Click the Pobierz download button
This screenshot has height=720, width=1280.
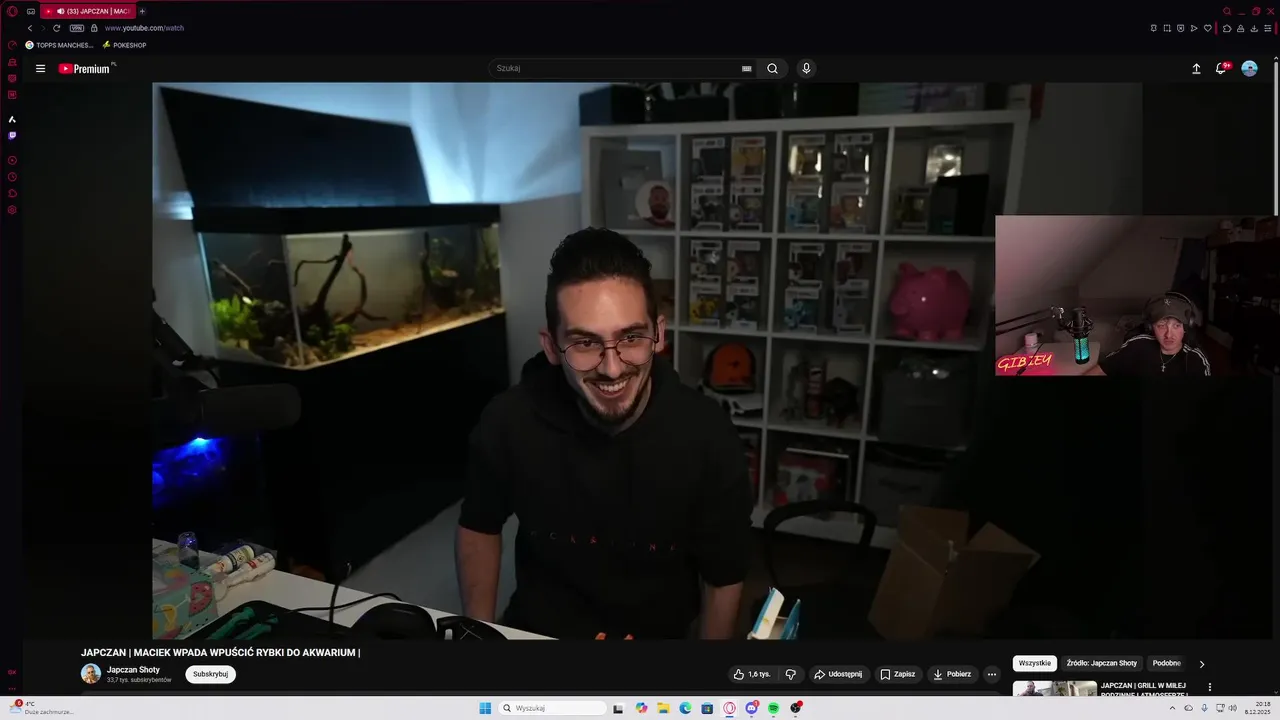pos(952,674)
